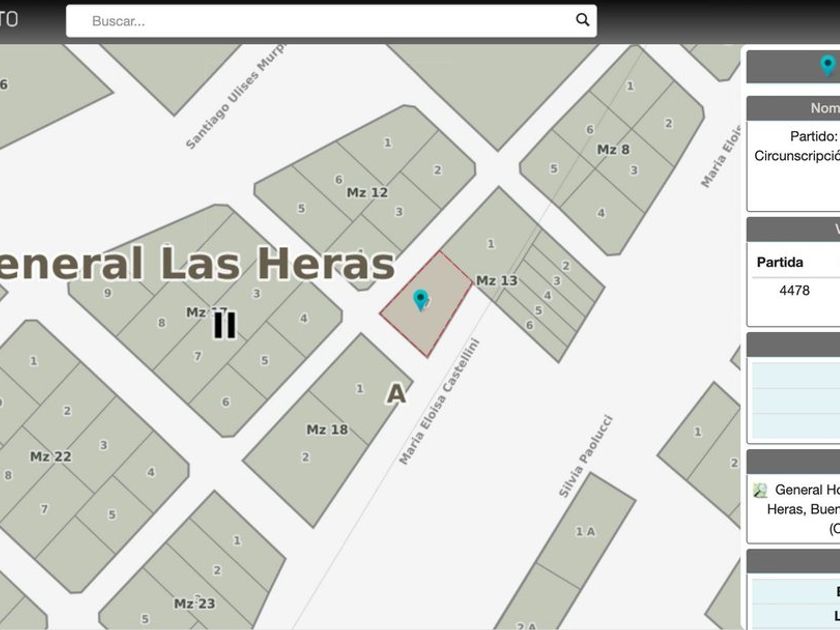
Task: Click the small map icon beside General Ho
Action: coord(760,490)
